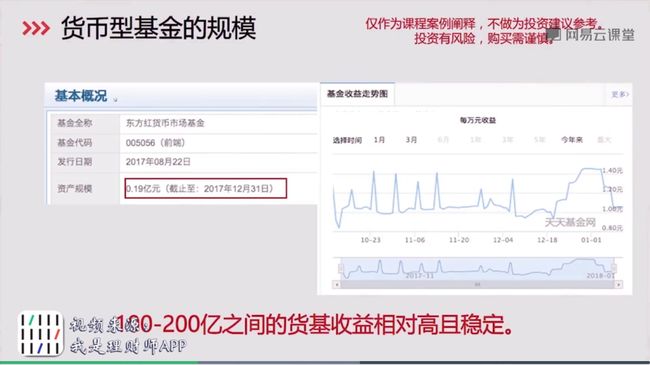This screenshot has width=650, height=365.
Task: Click the video progress bar at bottom
Action: coord(325,363)
